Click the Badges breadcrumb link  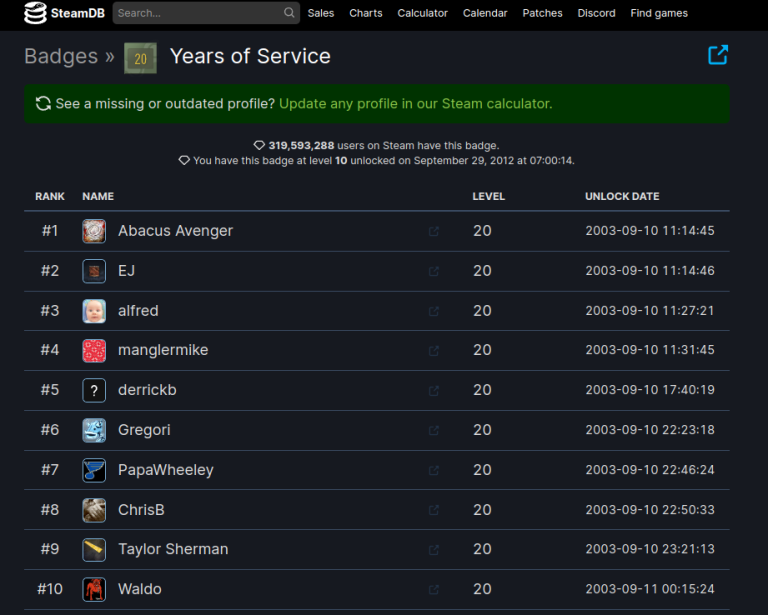pos(61,56)
